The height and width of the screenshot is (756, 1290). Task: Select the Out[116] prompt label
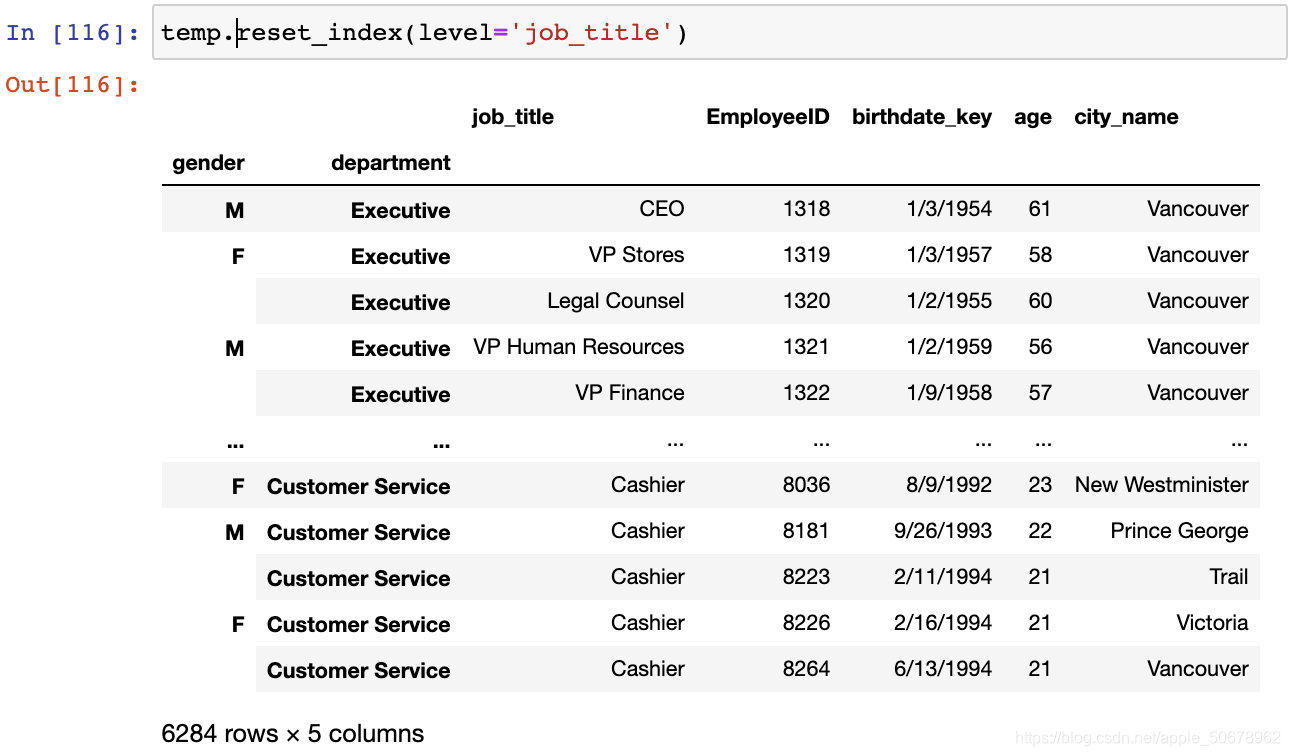(x=73, y=84)
